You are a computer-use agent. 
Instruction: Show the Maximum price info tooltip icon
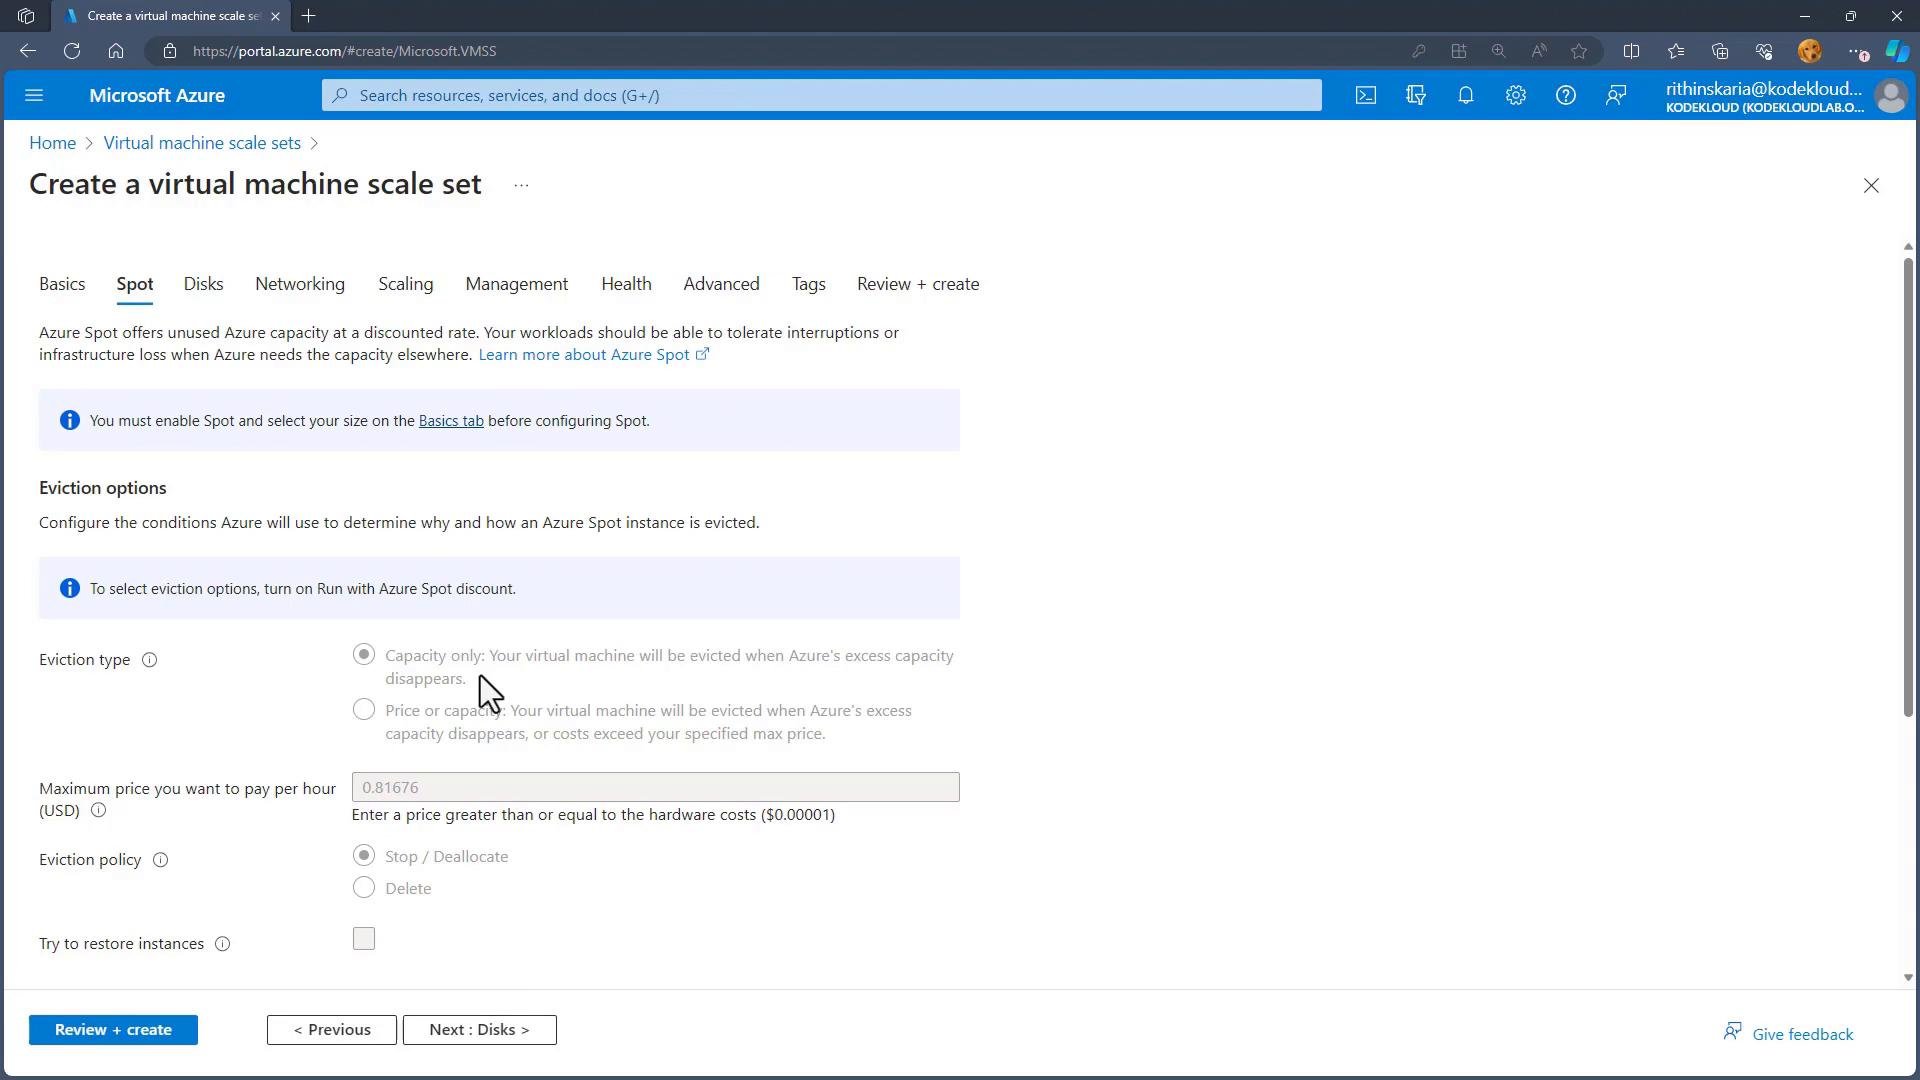(x=98, y=811)
